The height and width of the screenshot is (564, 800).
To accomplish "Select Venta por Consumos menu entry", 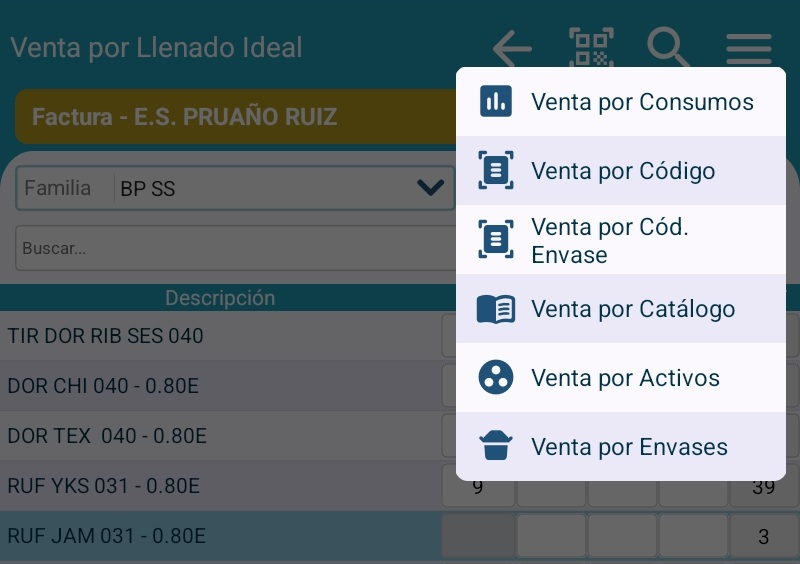I will pos(642,102).
